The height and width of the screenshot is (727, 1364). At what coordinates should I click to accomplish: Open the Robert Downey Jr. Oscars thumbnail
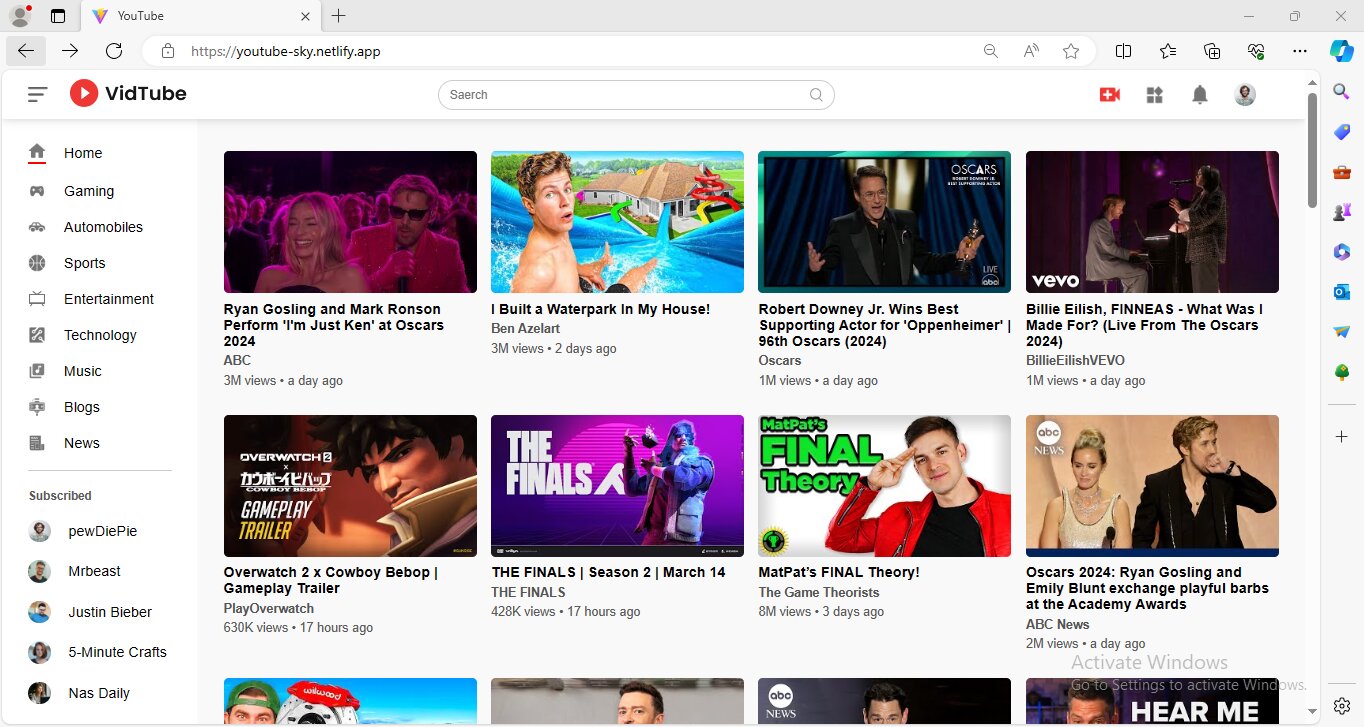pos(884,222)
